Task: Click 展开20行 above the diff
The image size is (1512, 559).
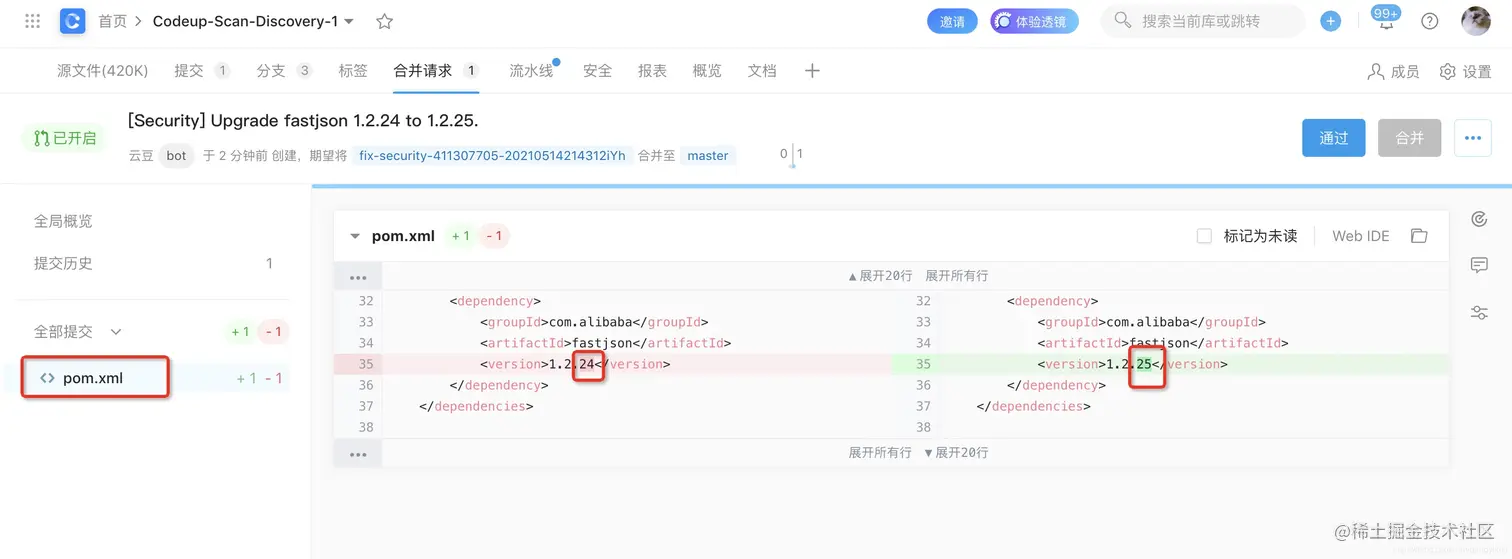Action: tap(880, 275)
